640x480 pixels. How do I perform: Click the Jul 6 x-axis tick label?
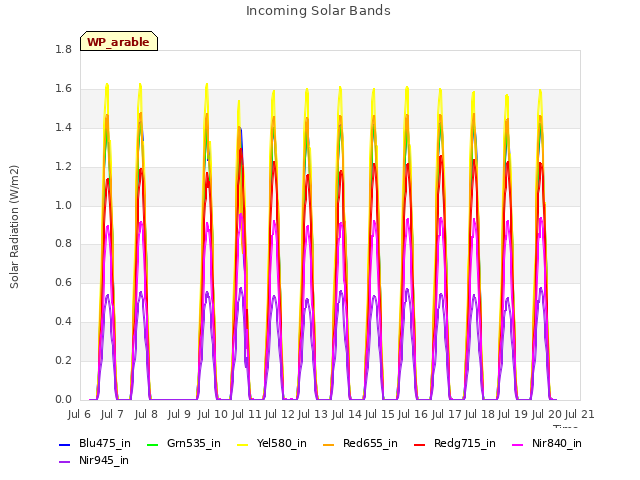[x=79, y=415]
